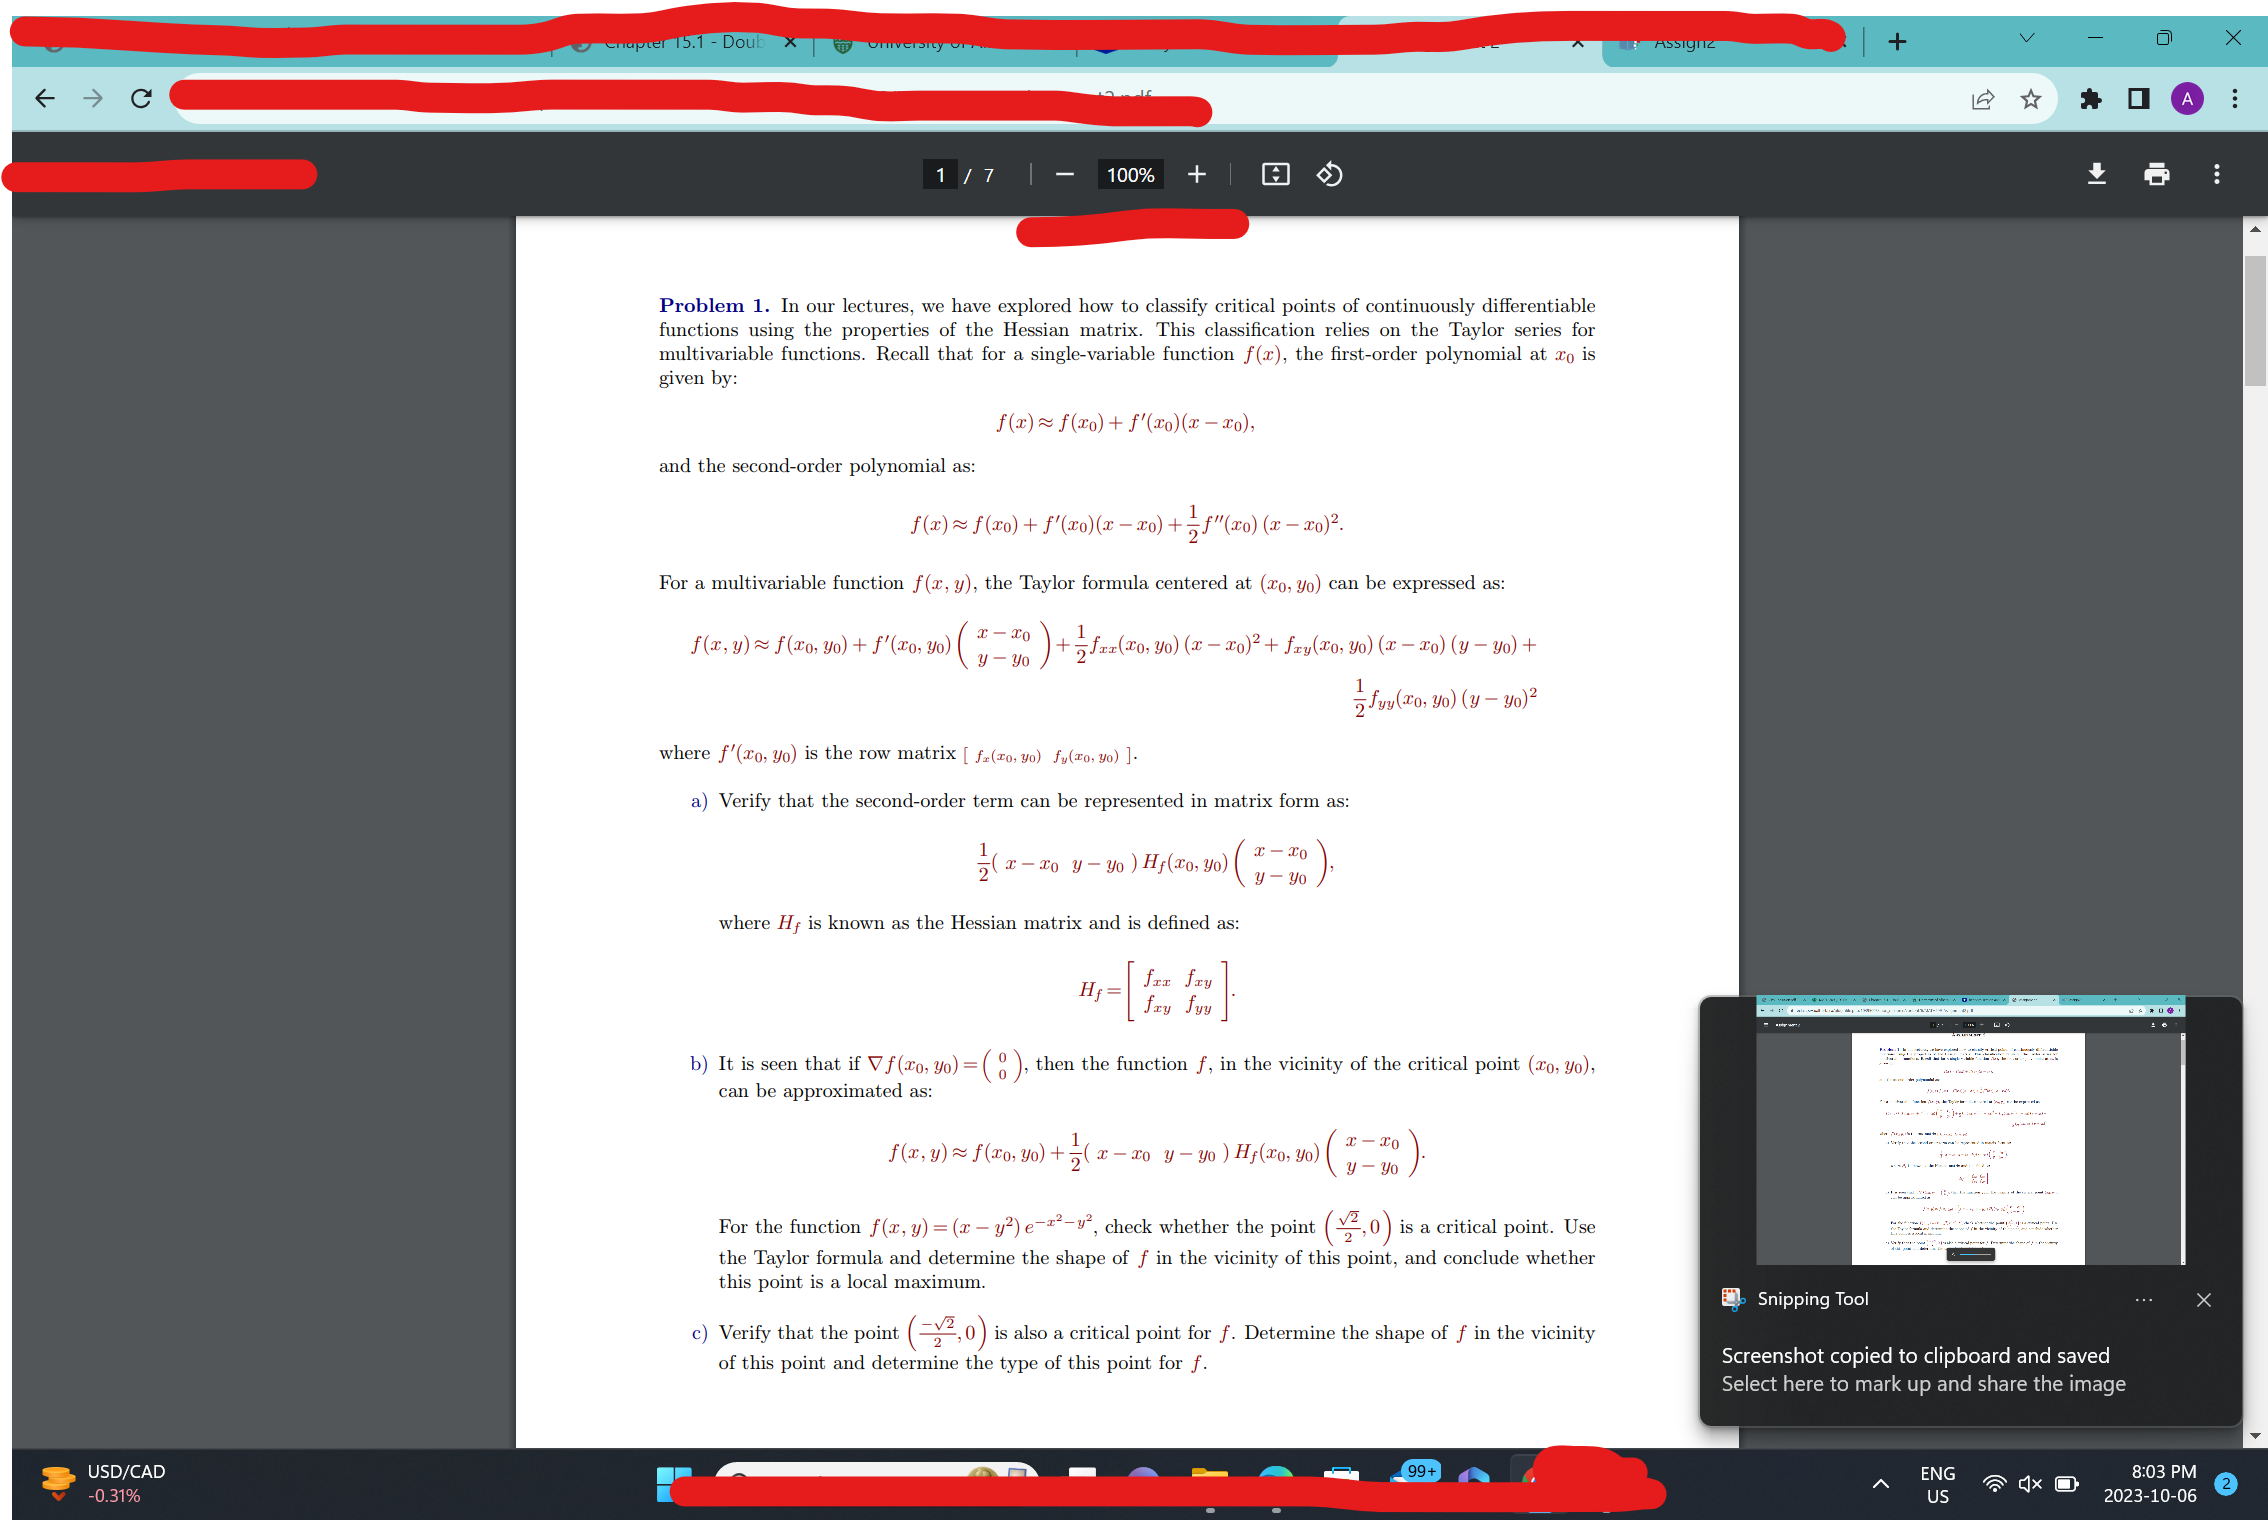Expand hidden icons in the system tray
Screen dimensions: 2268x1520
(1880, 1483)
